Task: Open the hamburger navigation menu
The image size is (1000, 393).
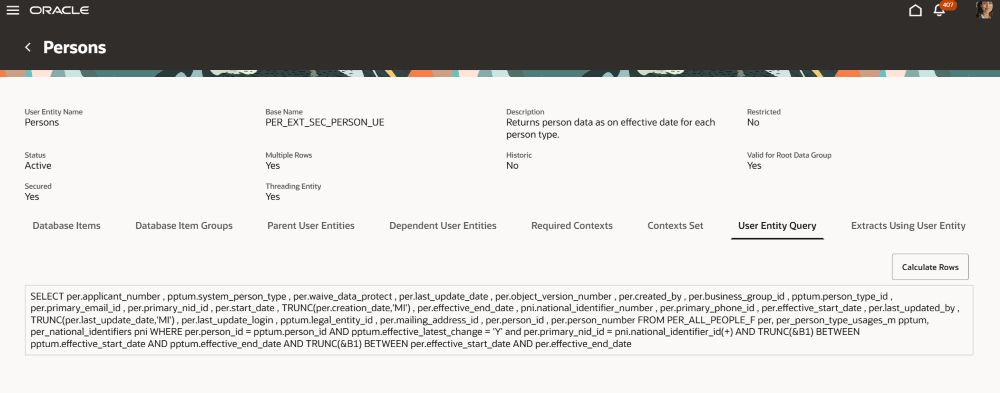Action: coord(13,10)
